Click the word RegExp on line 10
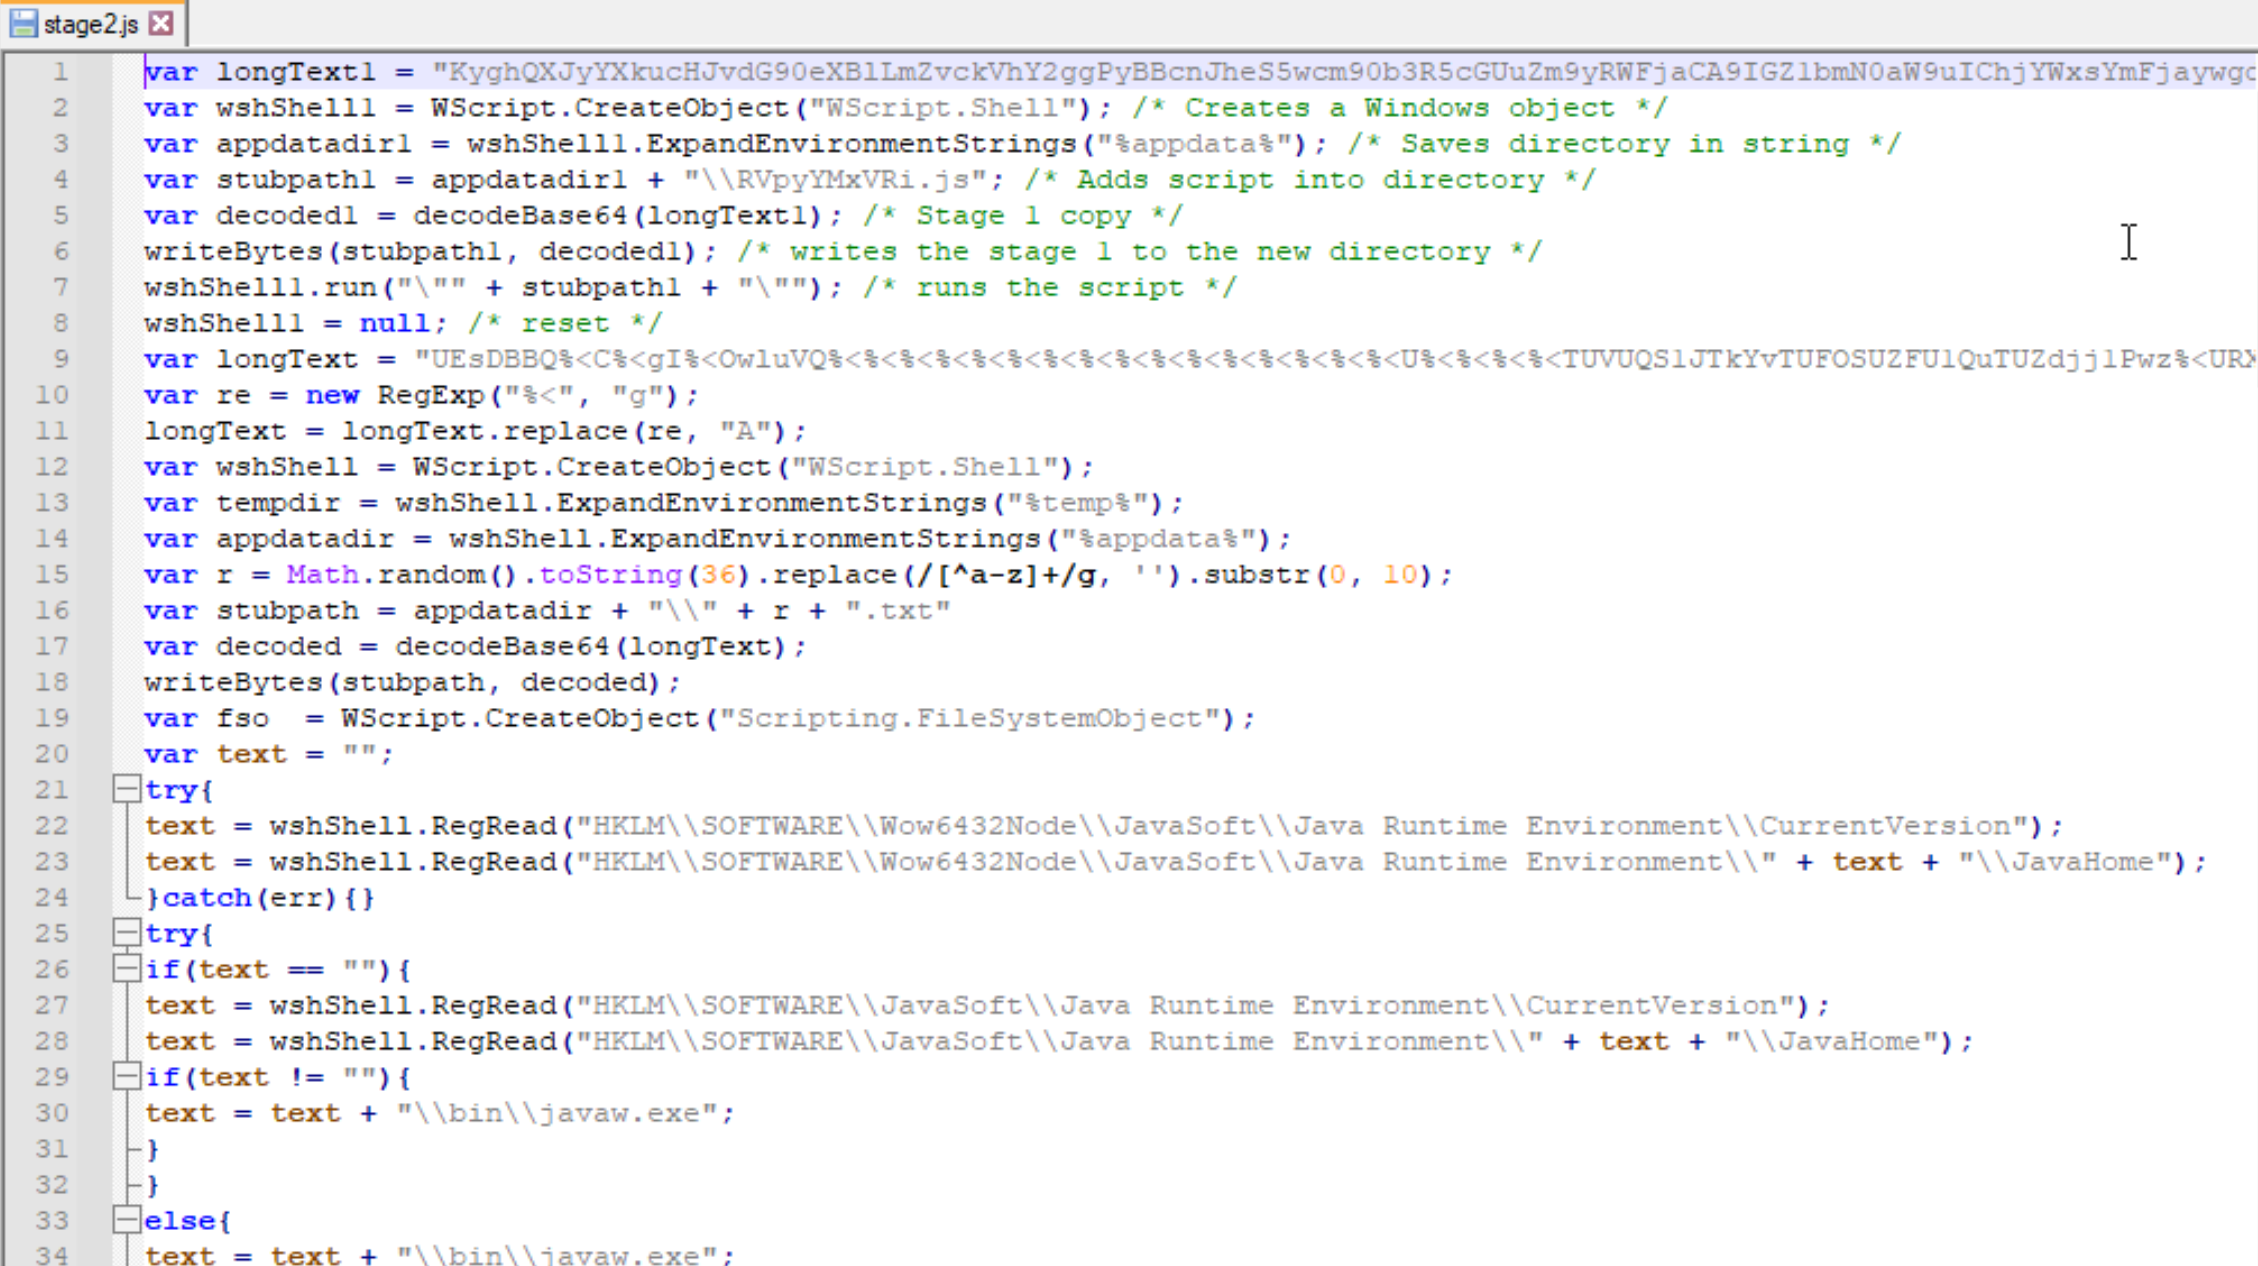Screen dimensions: 2258x1266 click(x=432, y=395)
